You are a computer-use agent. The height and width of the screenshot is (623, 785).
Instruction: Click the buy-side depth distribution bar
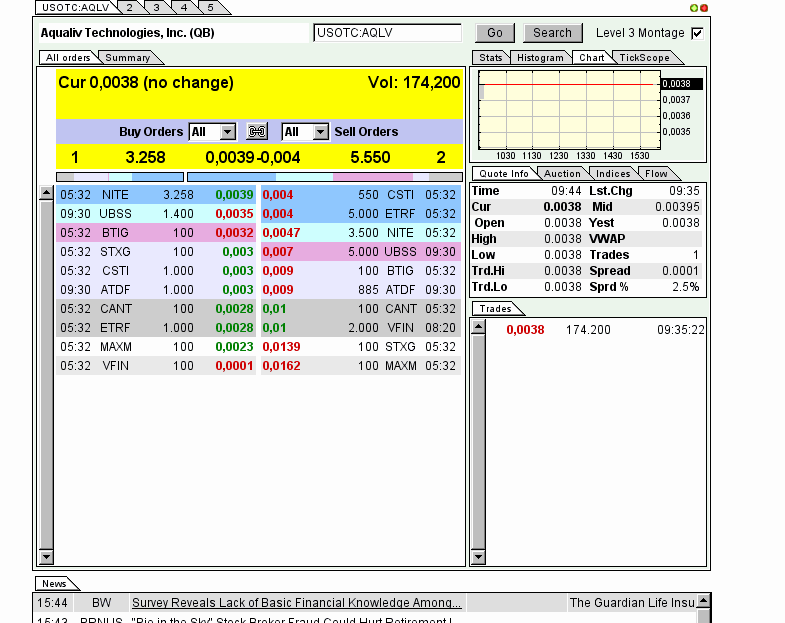[120, 177]
